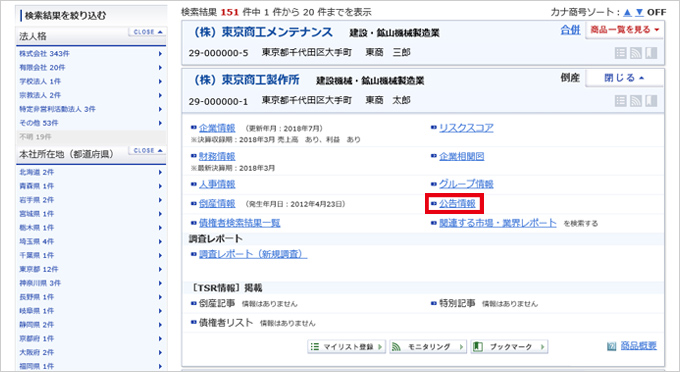Sort kana trade names ascending with the up arrow
680x372 pixels.
pyautogui.click(x=627, y=13)
